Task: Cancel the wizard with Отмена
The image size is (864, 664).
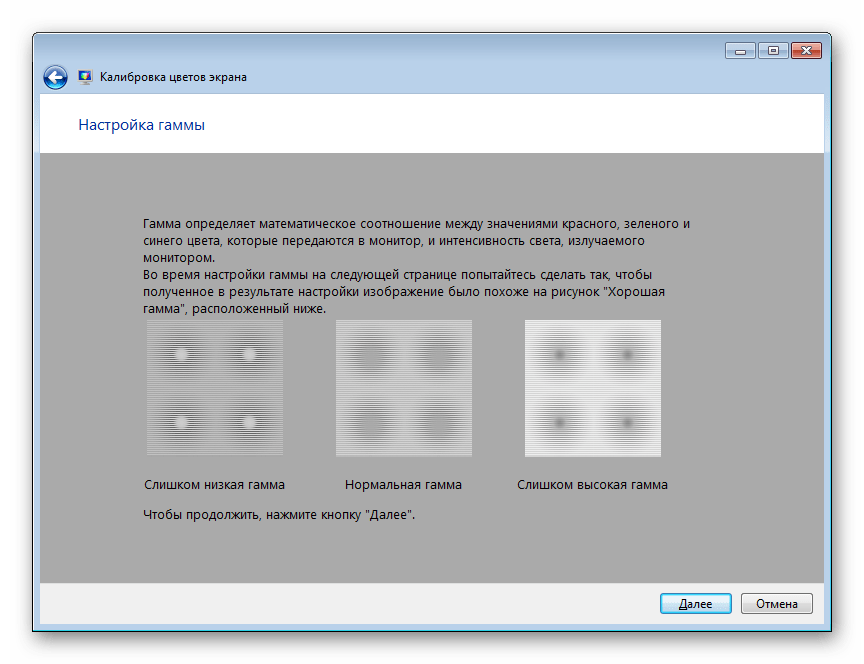Action: coord(776,603)
